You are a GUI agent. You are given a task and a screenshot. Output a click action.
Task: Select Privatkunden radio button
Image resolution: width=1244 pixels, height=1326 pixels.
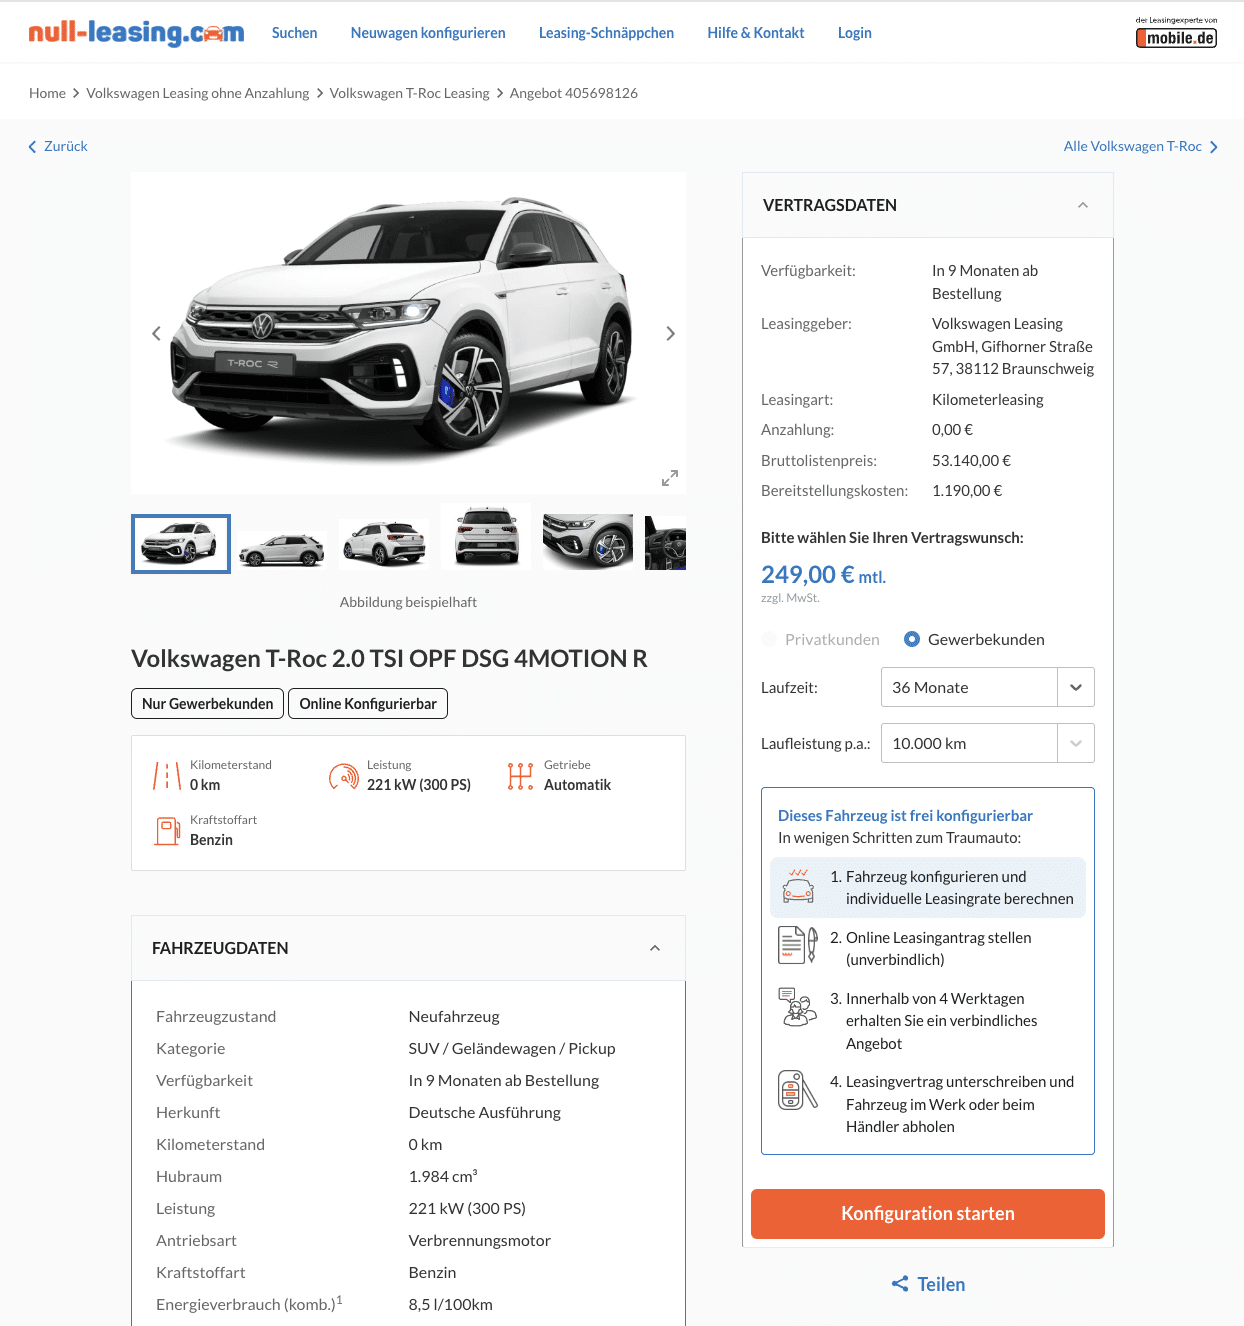tap(769, 639)
